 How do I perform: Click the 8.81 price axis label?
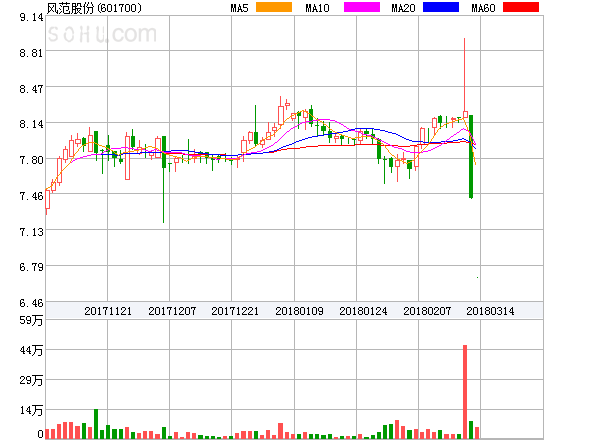[31, 53]
